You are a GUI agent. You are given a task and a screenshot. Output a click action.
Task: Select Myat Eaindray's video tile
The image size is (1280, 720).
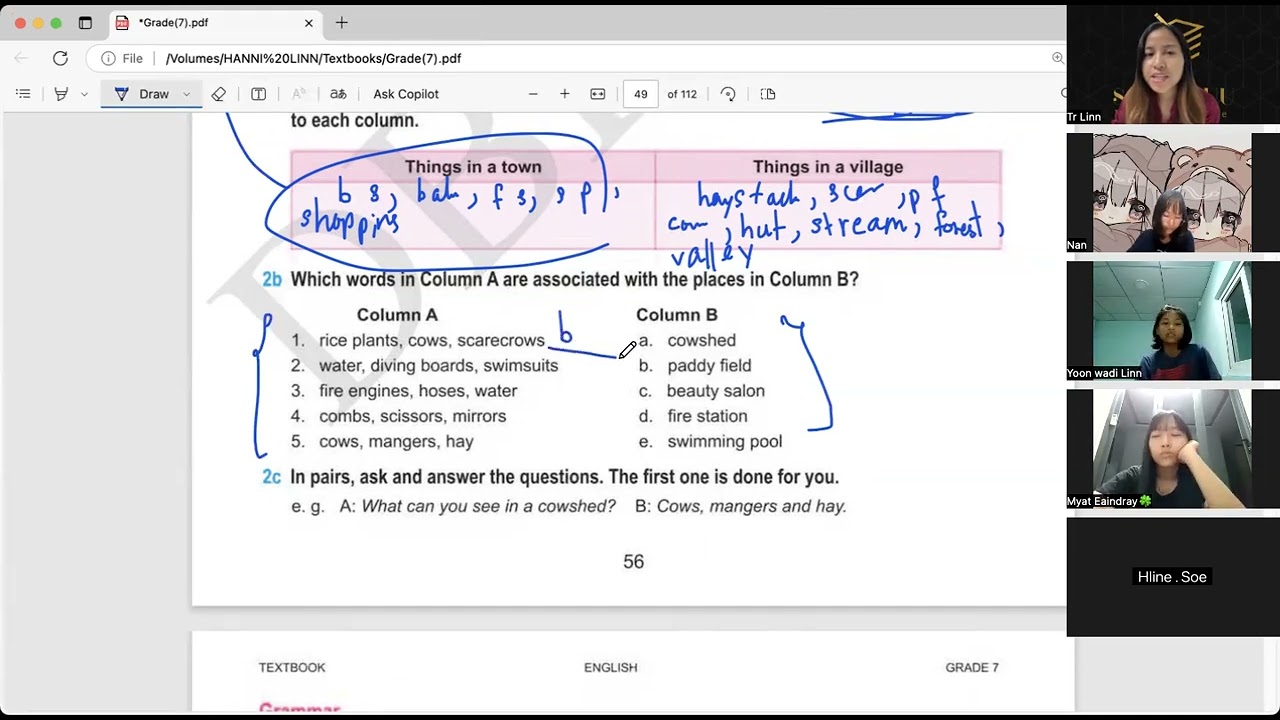(1172, 448)
